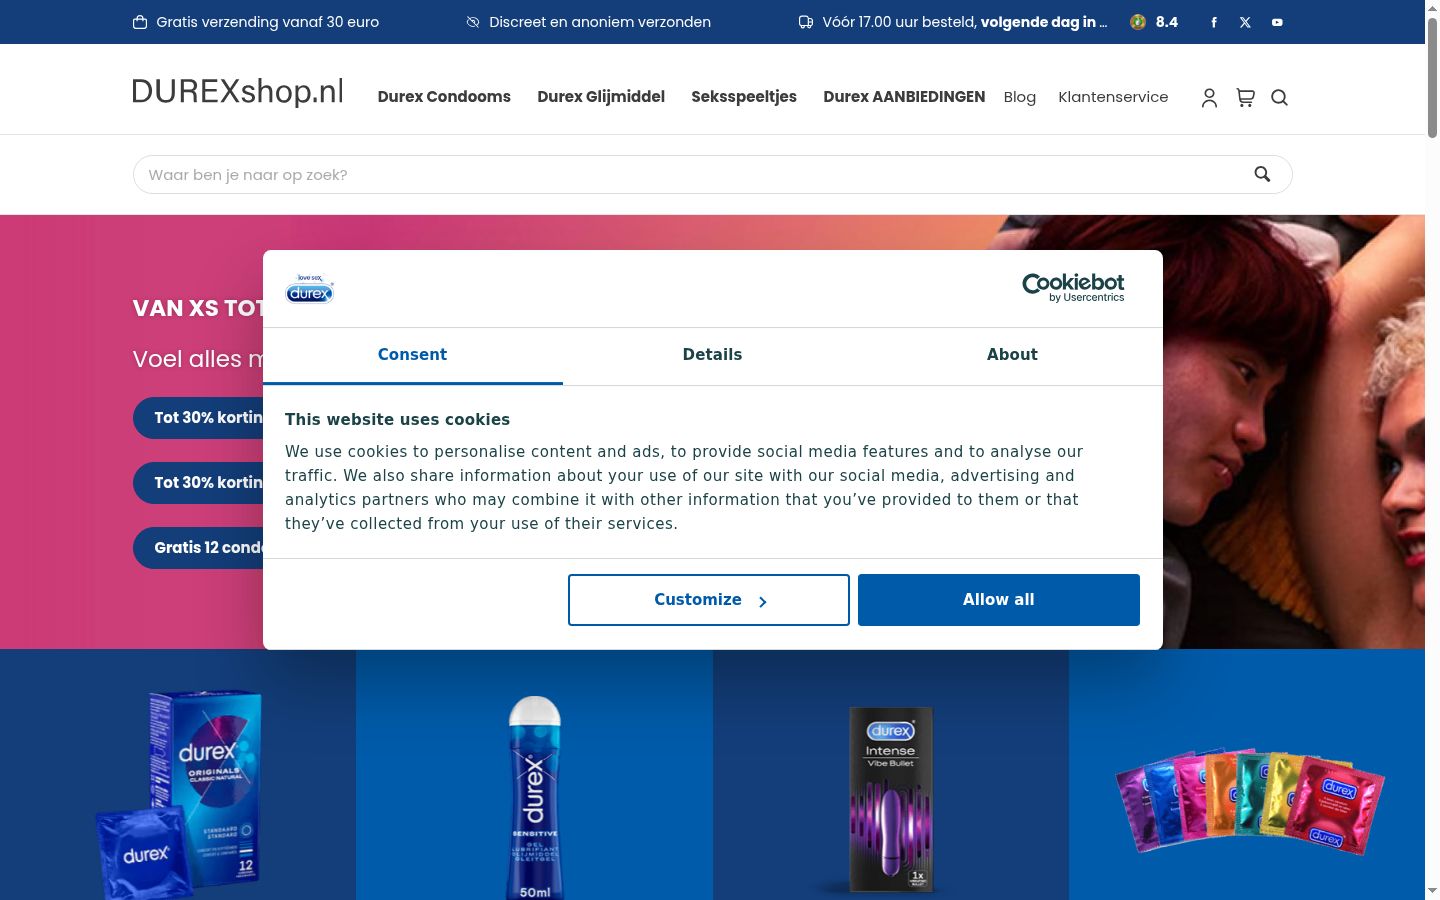
Task: Open the Durex Sensitive lubricant product tile
Action: coord(534,775)
